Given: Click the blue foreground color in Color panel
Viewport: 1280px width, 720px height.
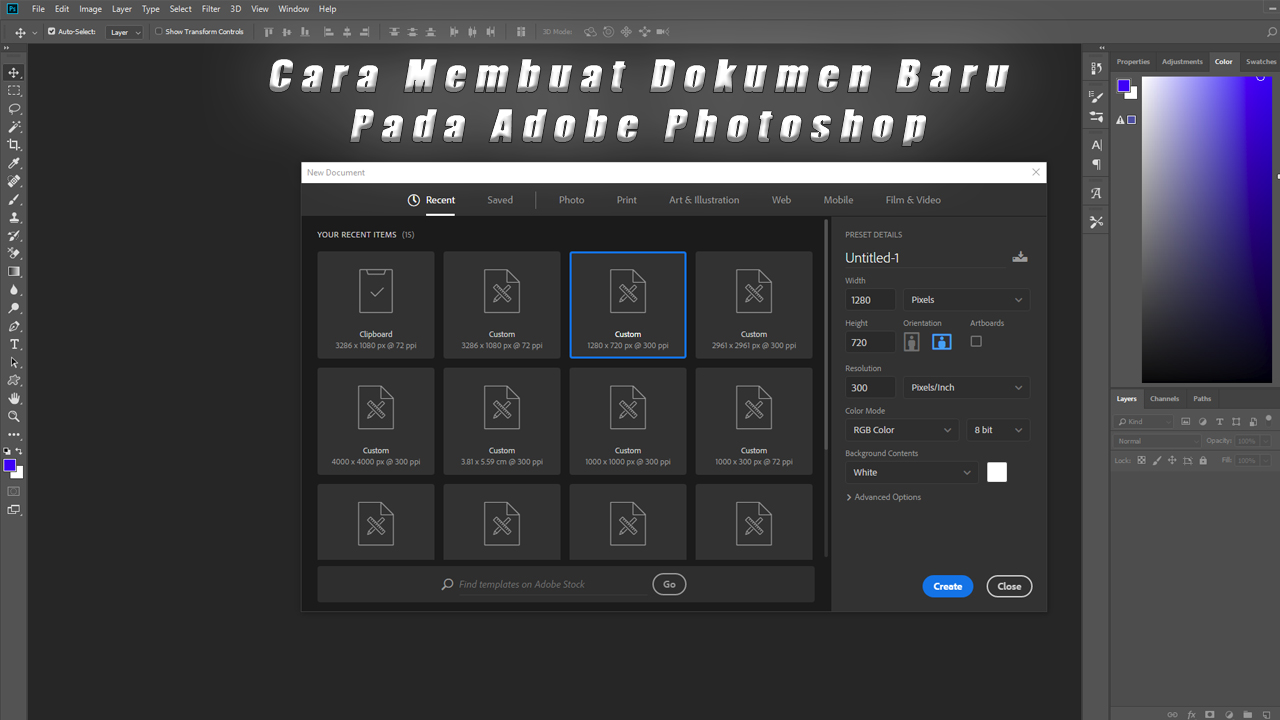Looking at the screenshot, I should pyautogui.click(x=1124, y=86).
